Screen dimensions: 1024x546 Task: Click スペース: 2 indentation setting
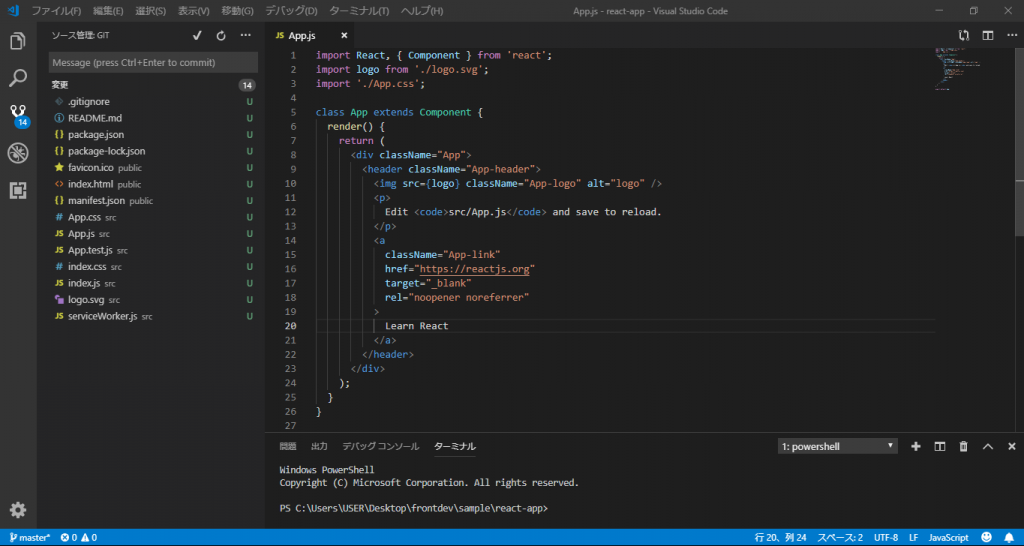(840, 538)
